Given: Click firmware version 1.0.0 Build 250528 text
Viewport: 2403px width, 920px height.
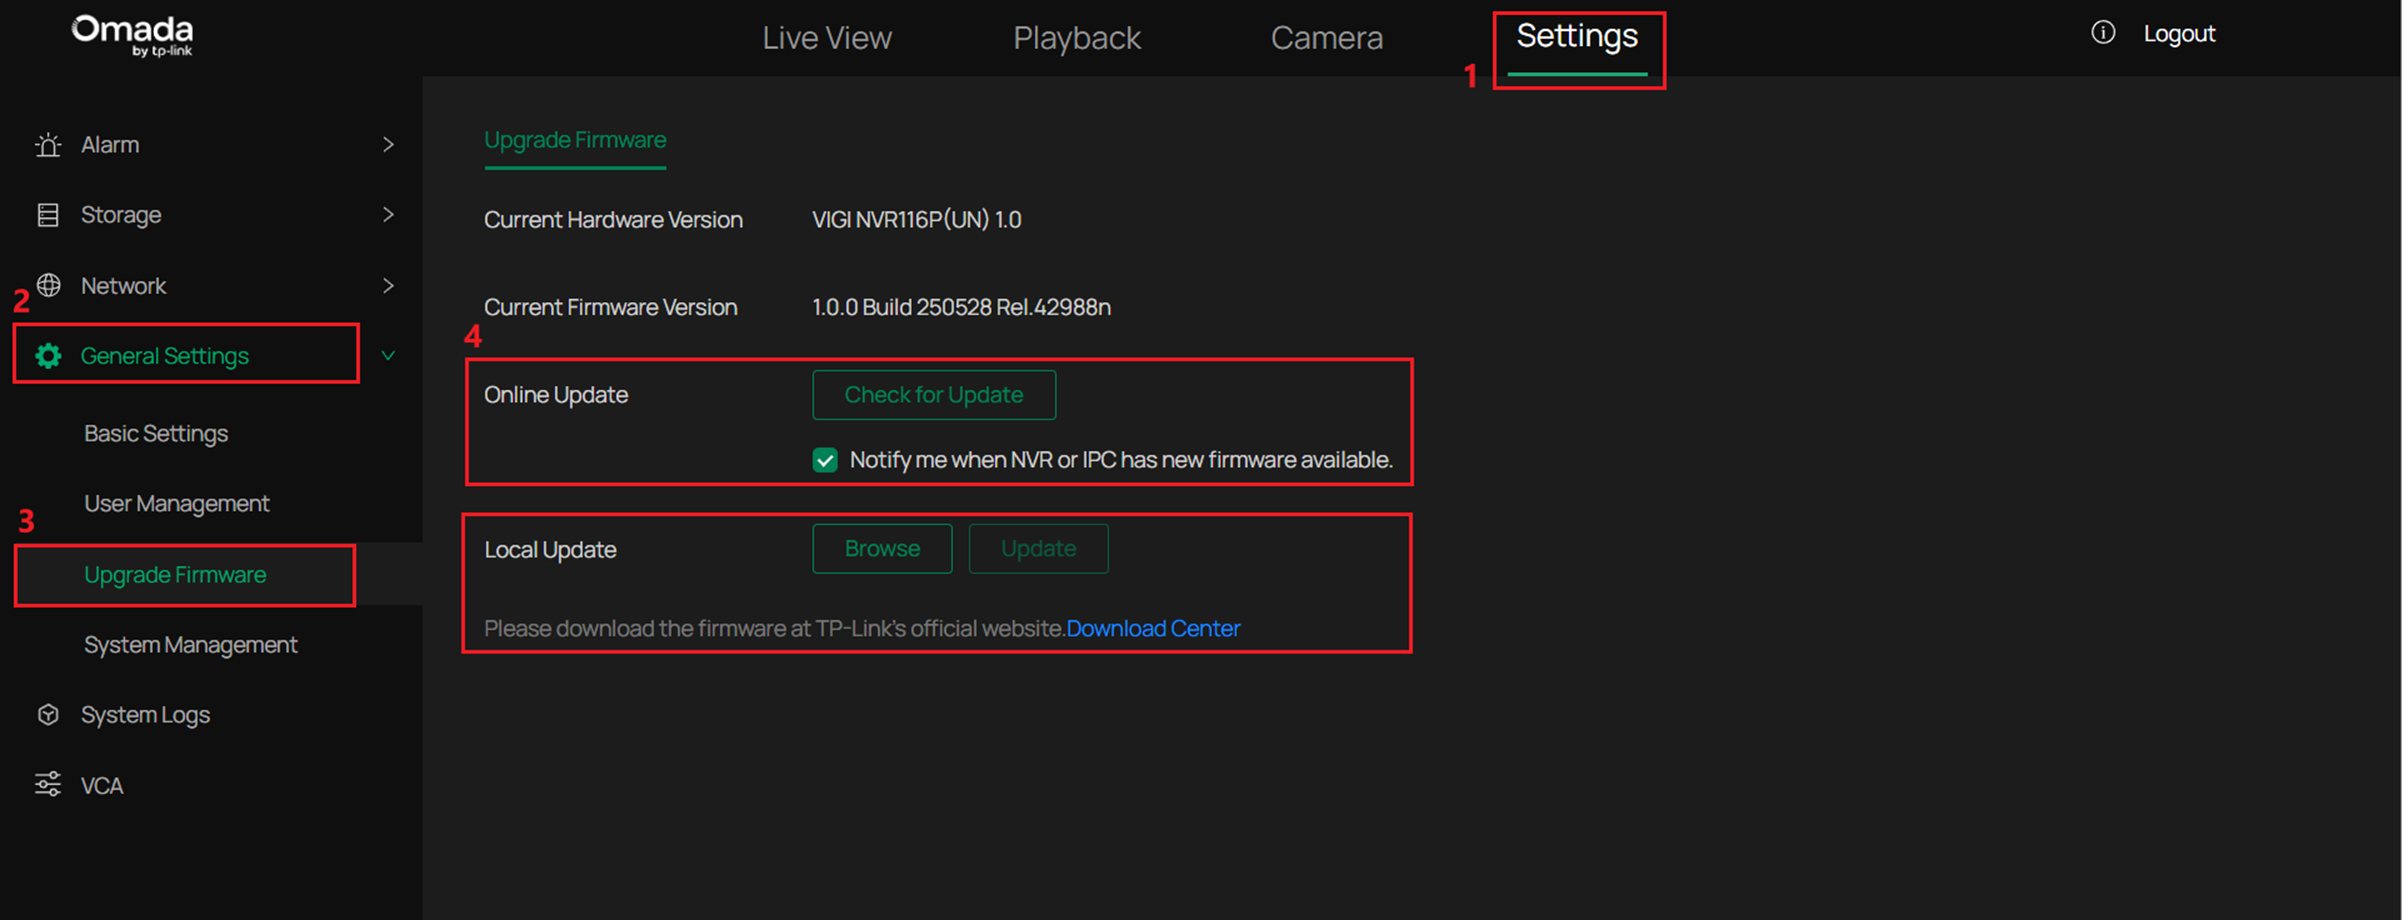Looking at the screenshot, I should click(961, 308).
